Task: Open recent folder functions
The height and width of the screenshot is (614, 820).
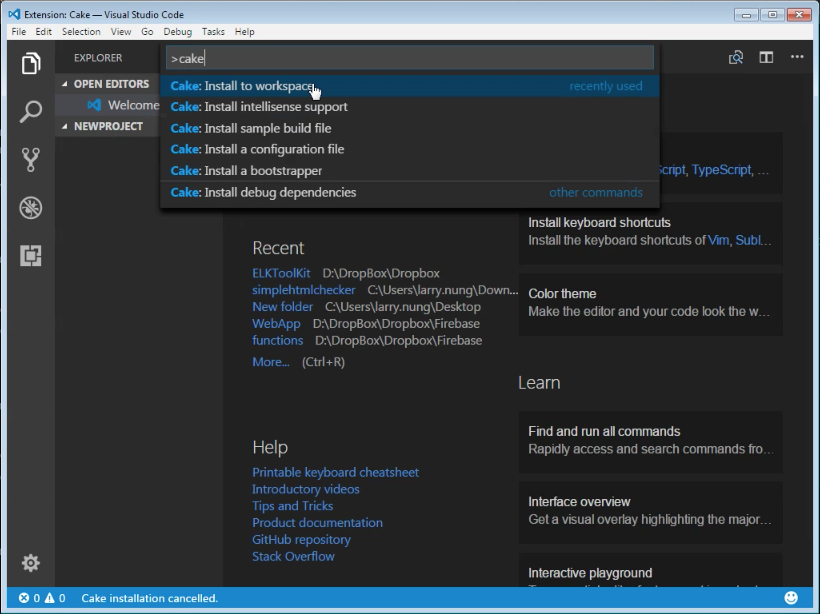Action: click(x=277, y=340)
